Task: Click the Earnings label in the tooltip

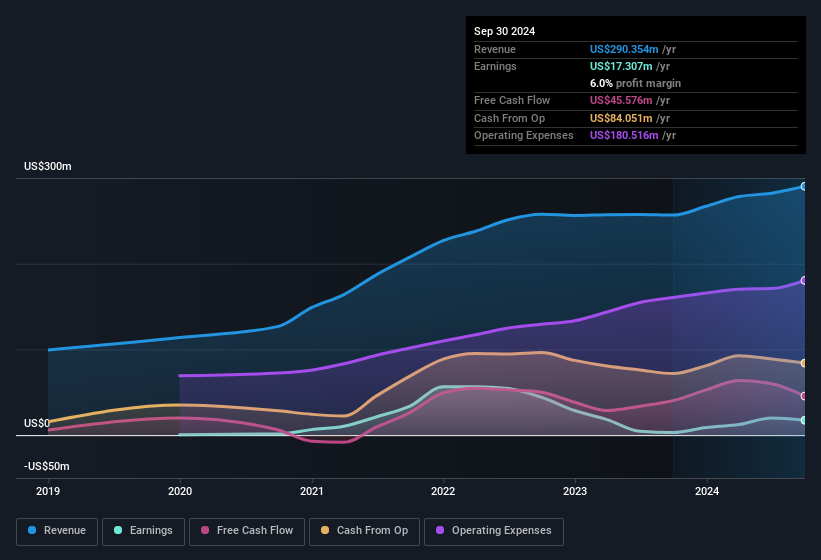Action: pos(495,66)
